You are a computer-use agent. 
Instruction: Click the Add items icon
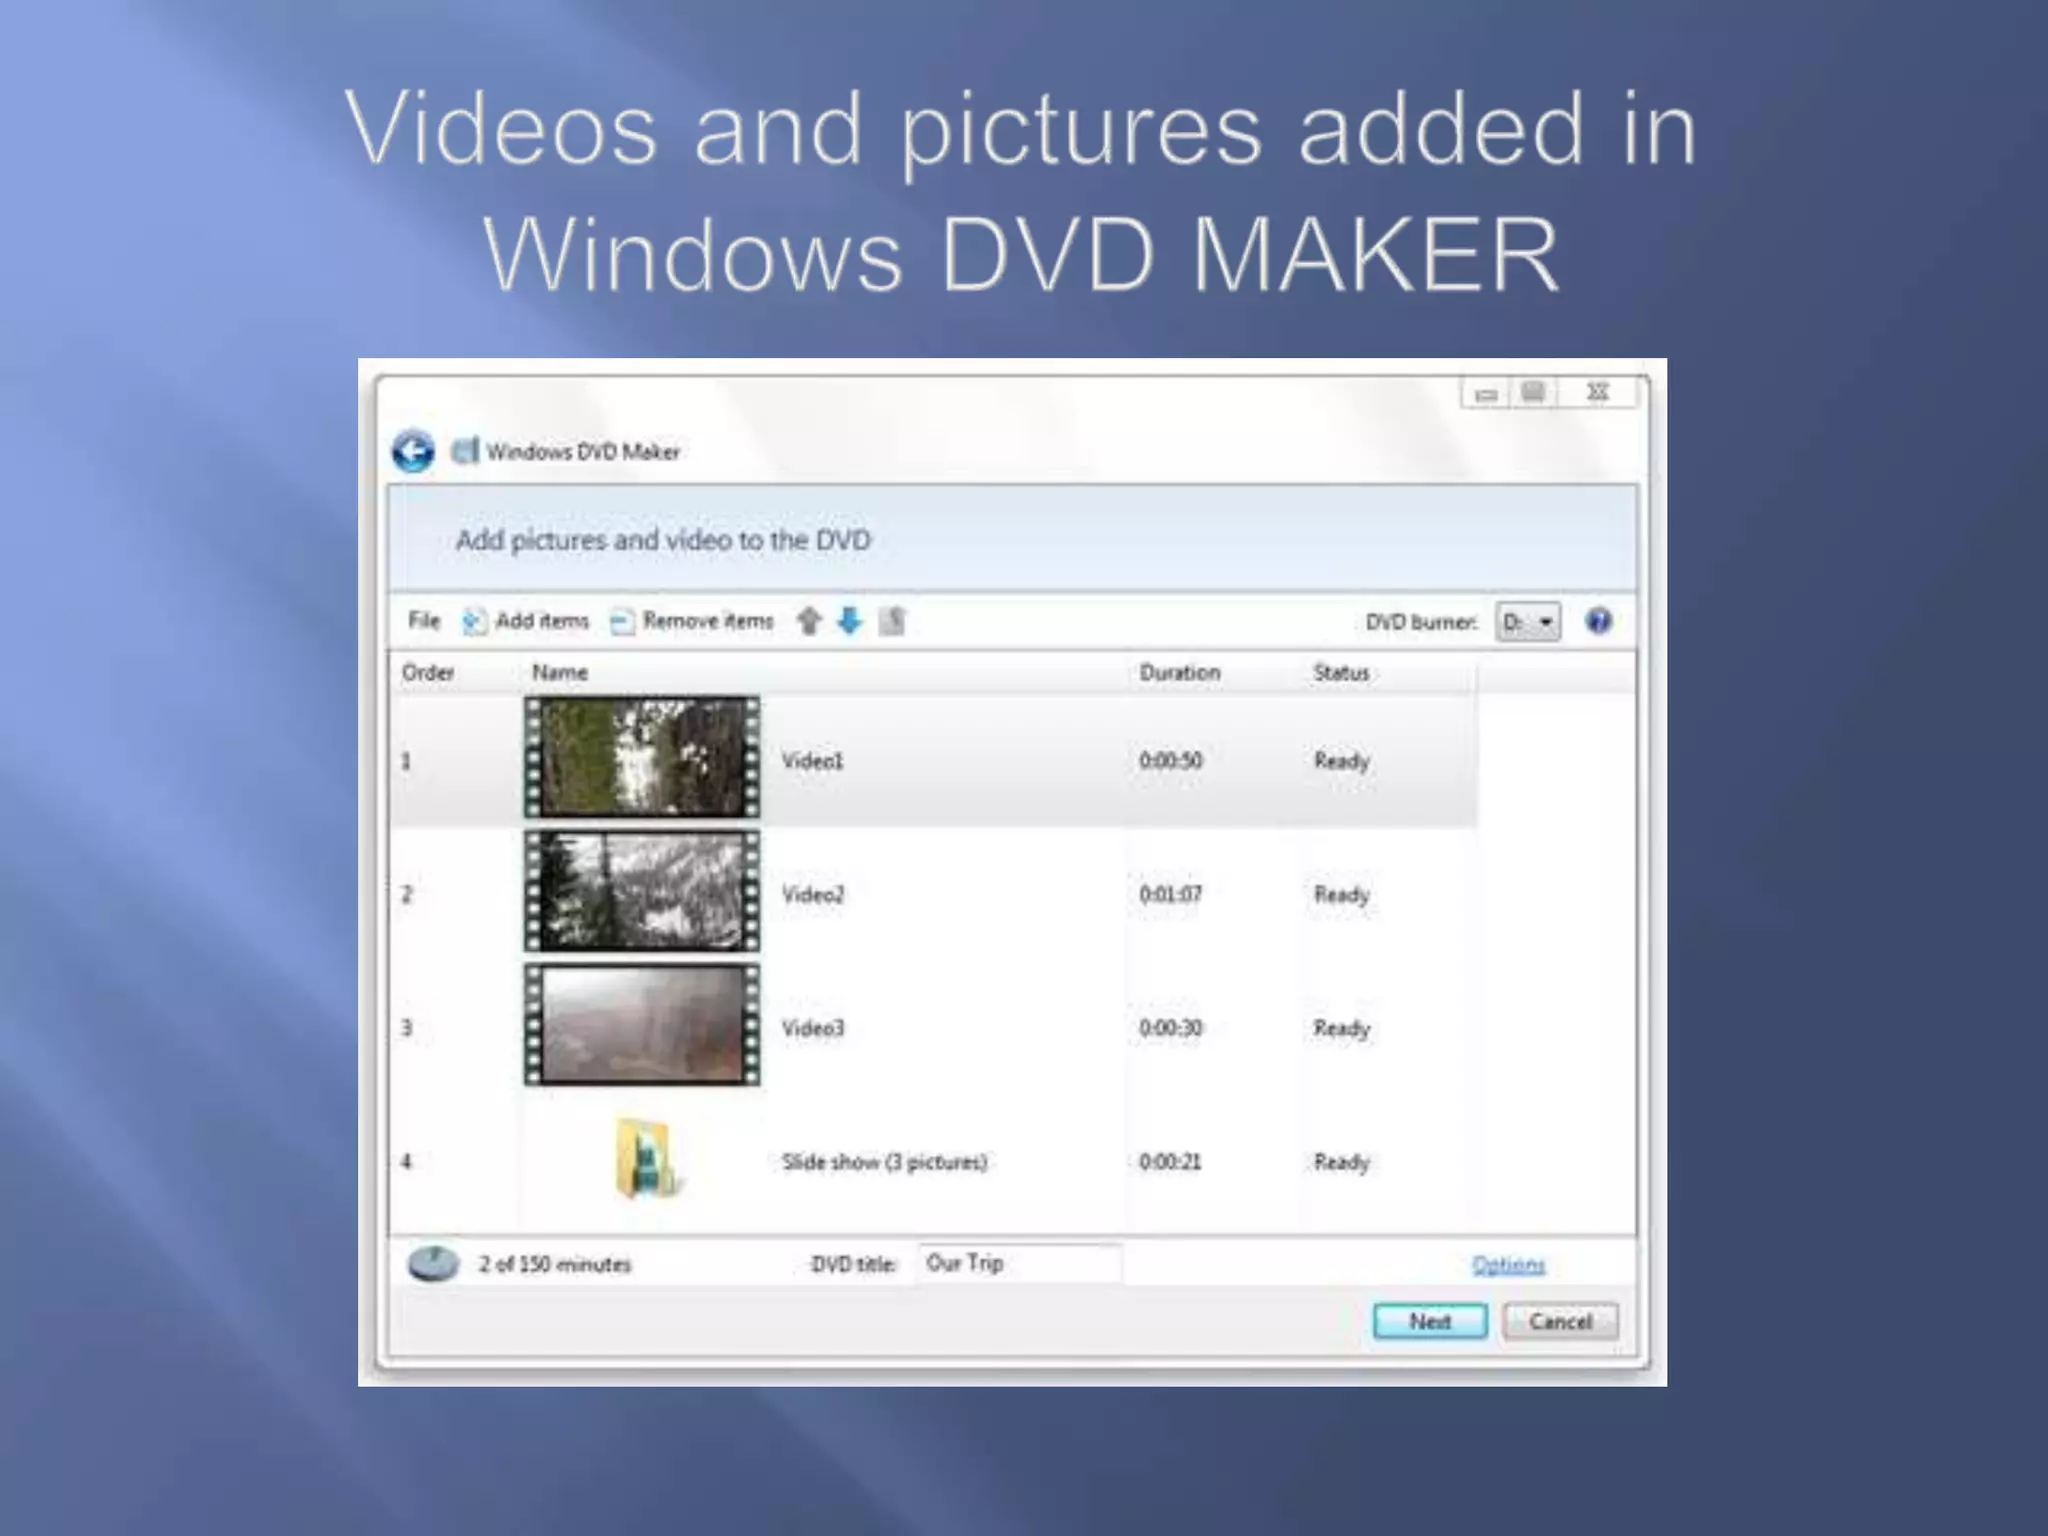474,621
